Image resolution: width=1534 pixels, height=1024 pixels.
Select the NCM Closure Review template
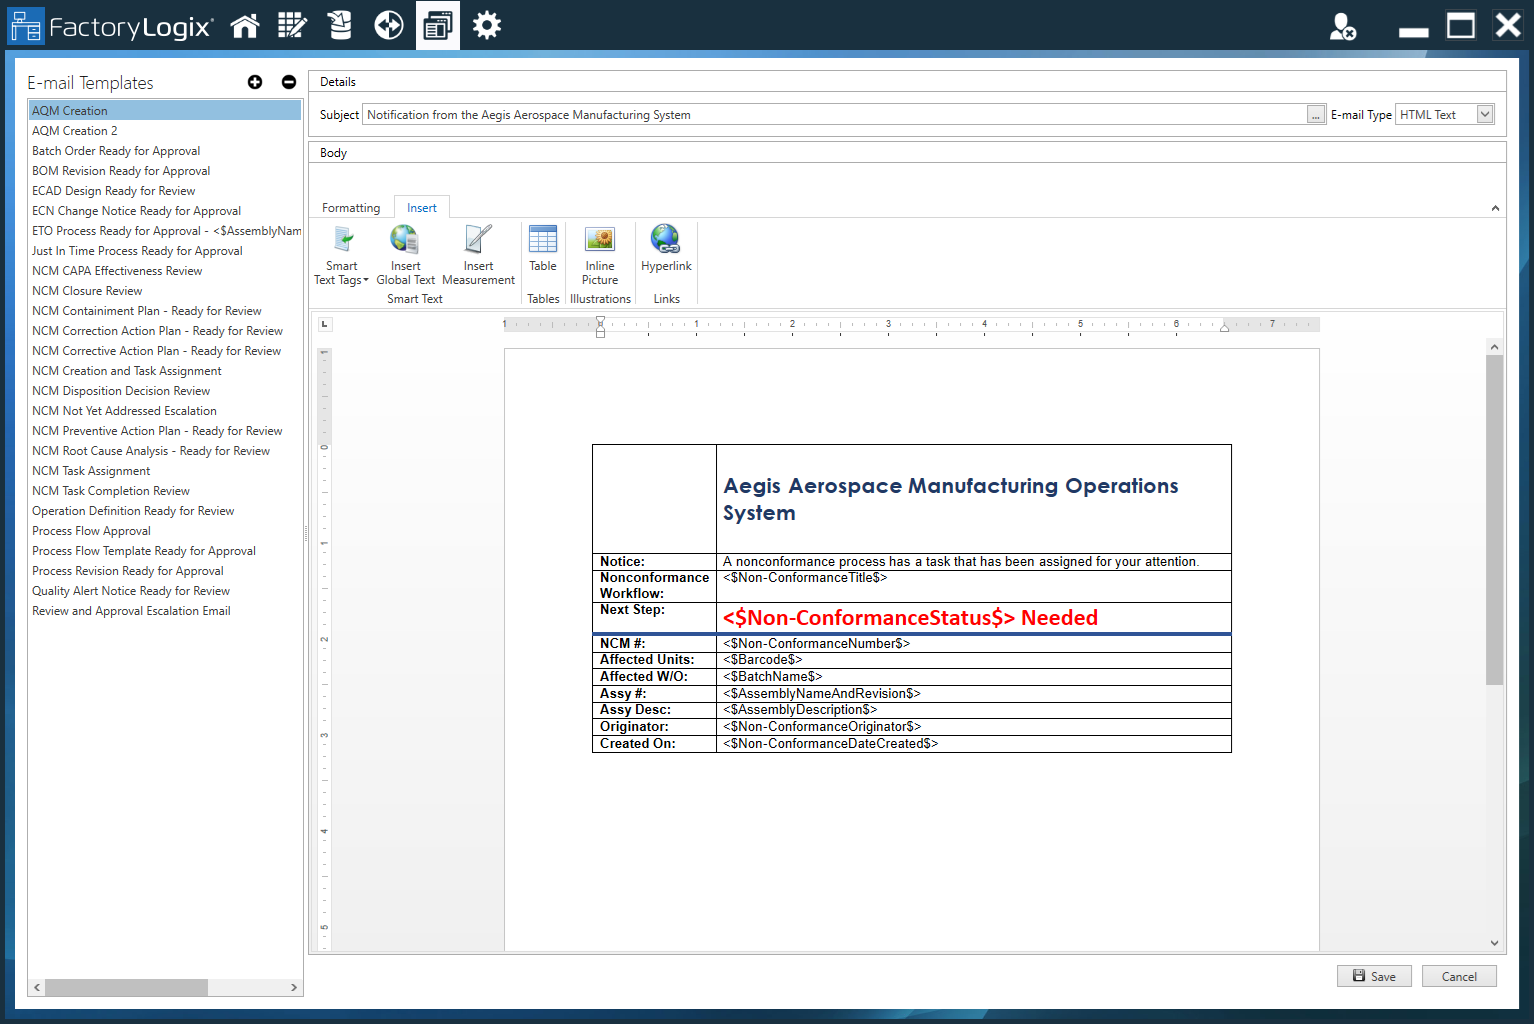click(87, 290)
